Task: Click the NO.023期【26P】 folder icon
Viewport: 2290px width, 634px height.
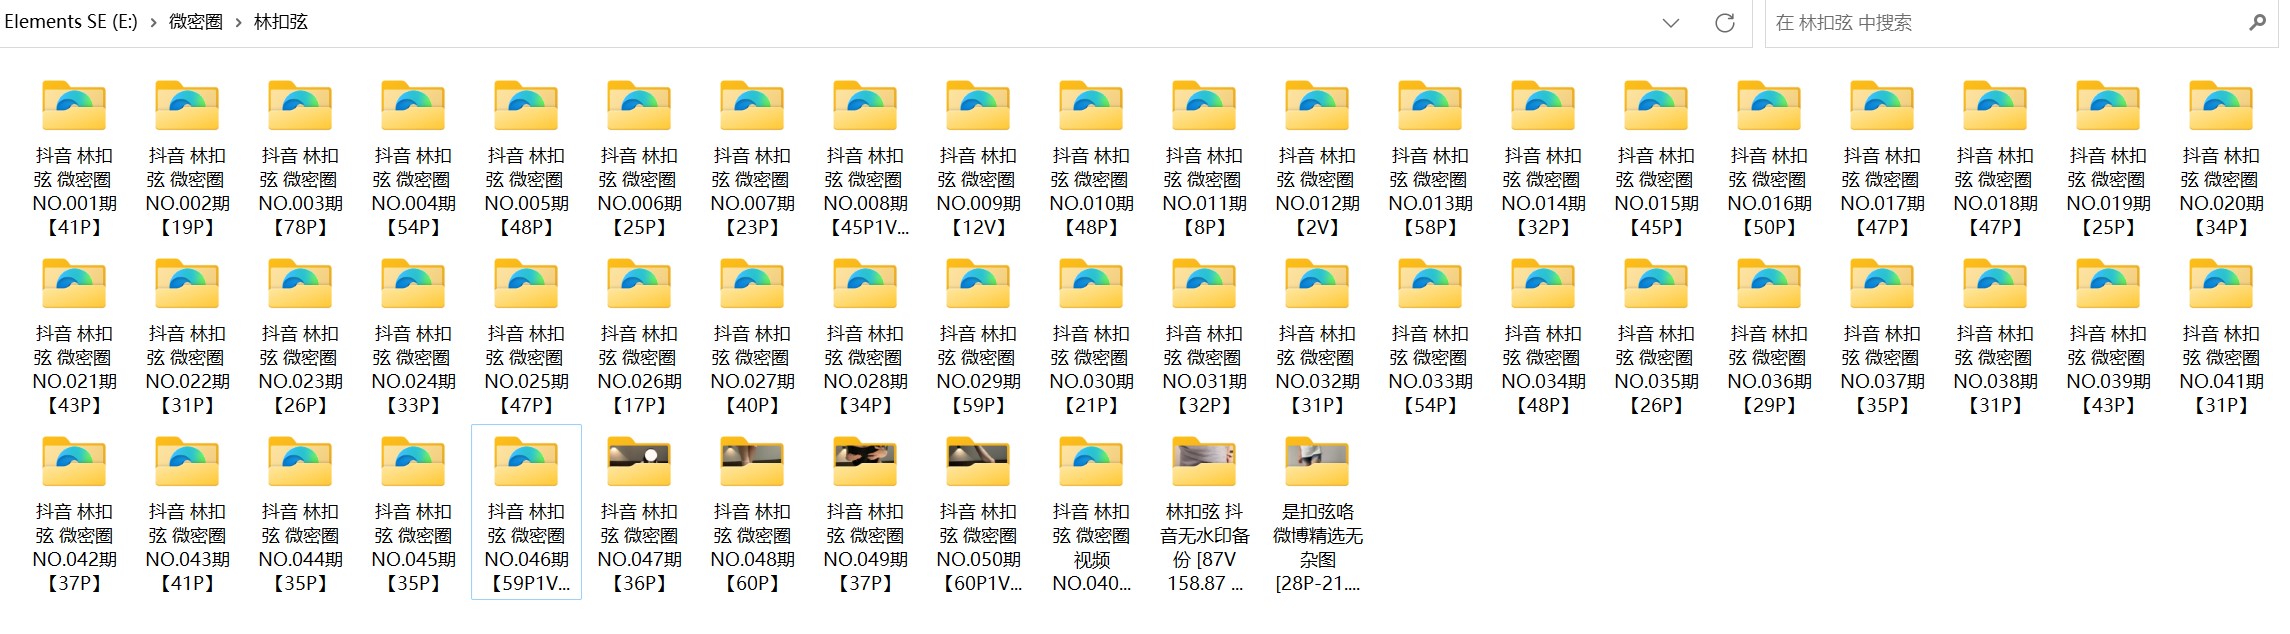Action: [301, 284]
